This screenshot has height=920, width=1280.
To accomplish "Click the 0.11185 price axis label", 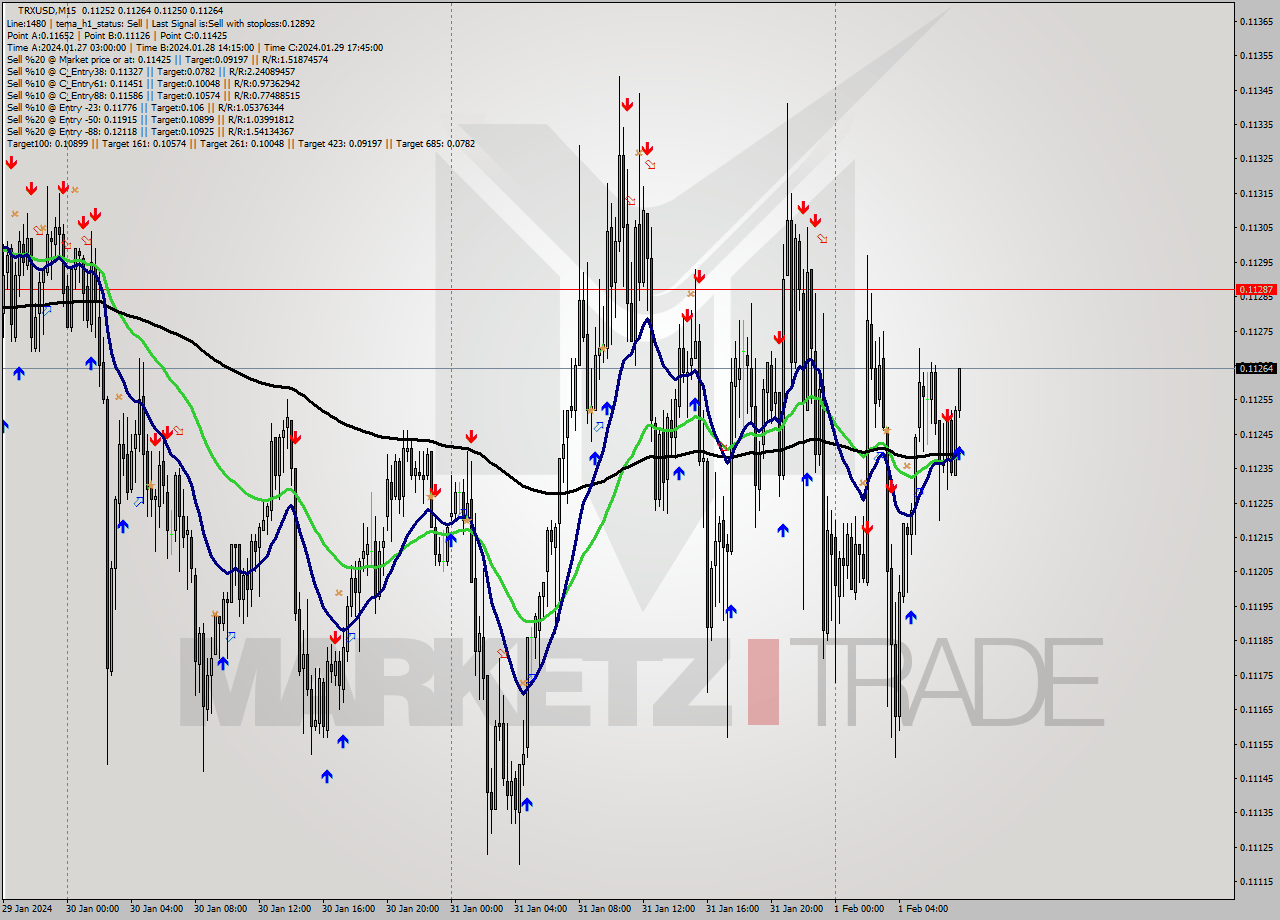I will 1256,640.
